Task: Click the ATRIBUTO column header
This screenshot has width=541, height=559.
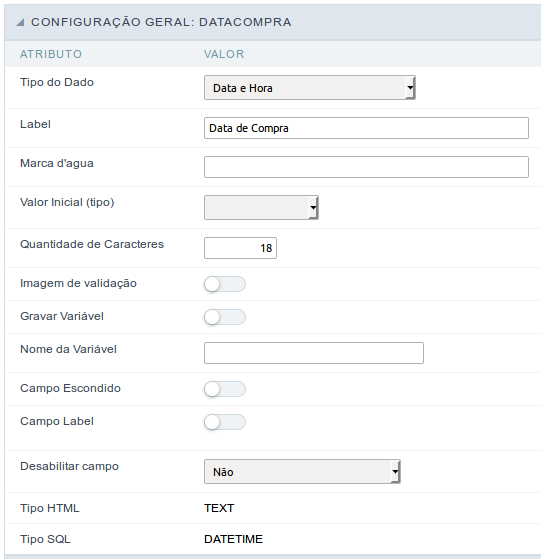Action: pyautogui.click(x=51, y=54)
